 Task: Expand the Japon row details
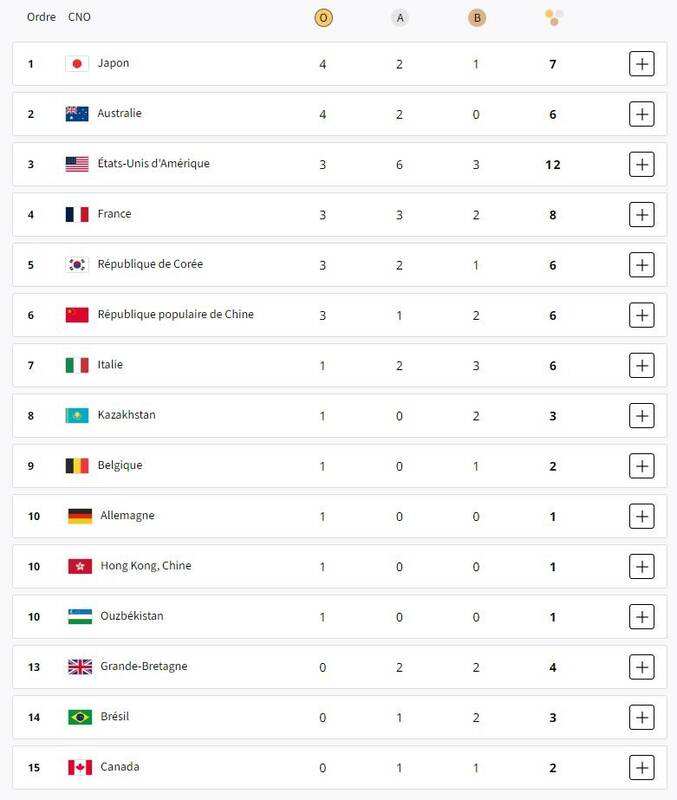tap(642, 64)
